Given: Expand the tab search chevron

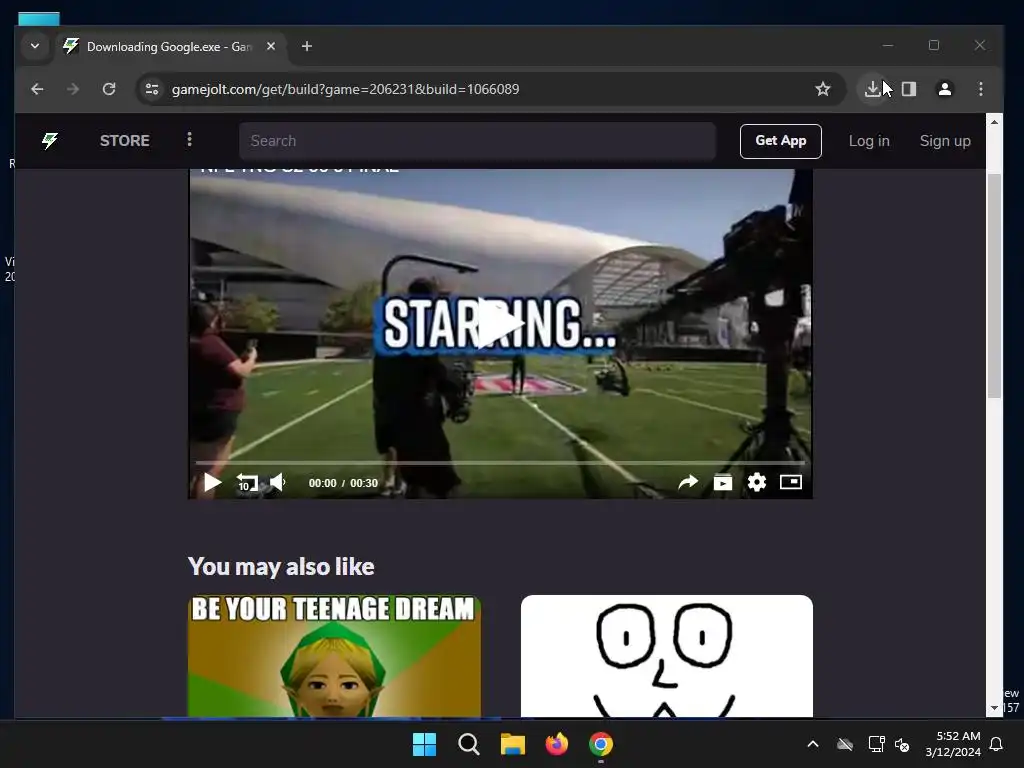Looking at the screenshot, I should tap(35, 46).
